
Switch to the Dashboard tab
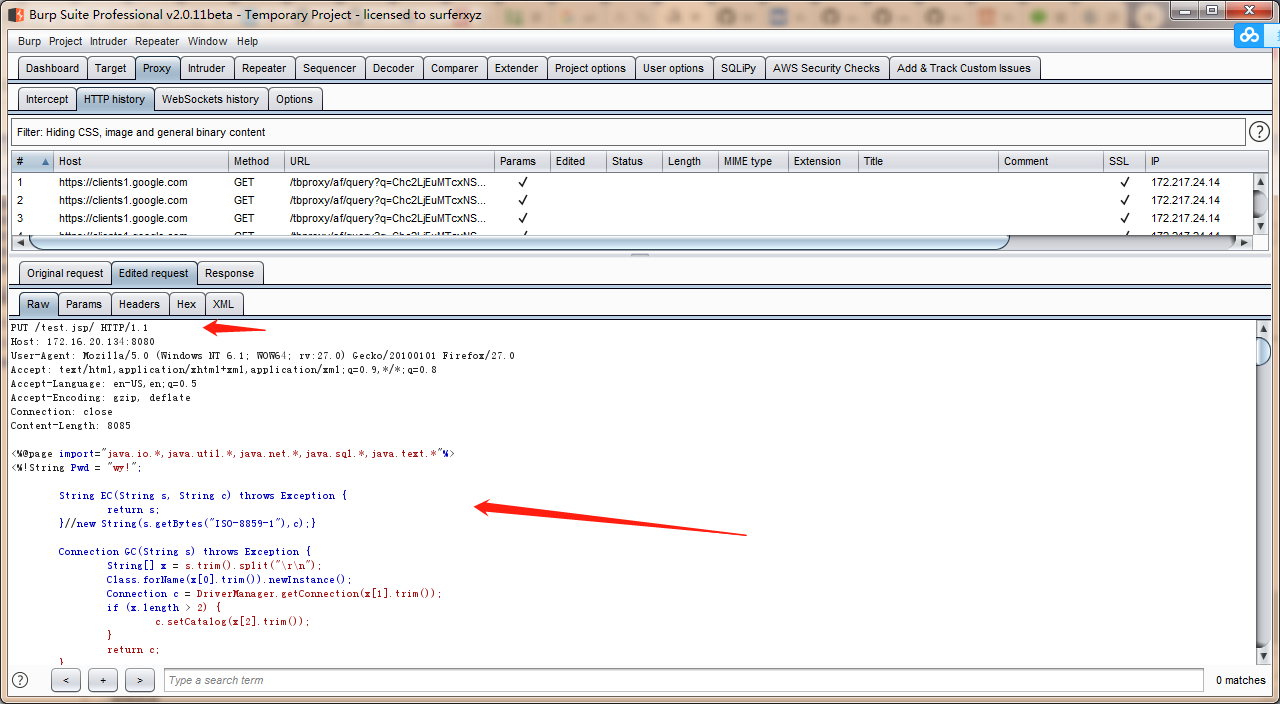point(52,68)
